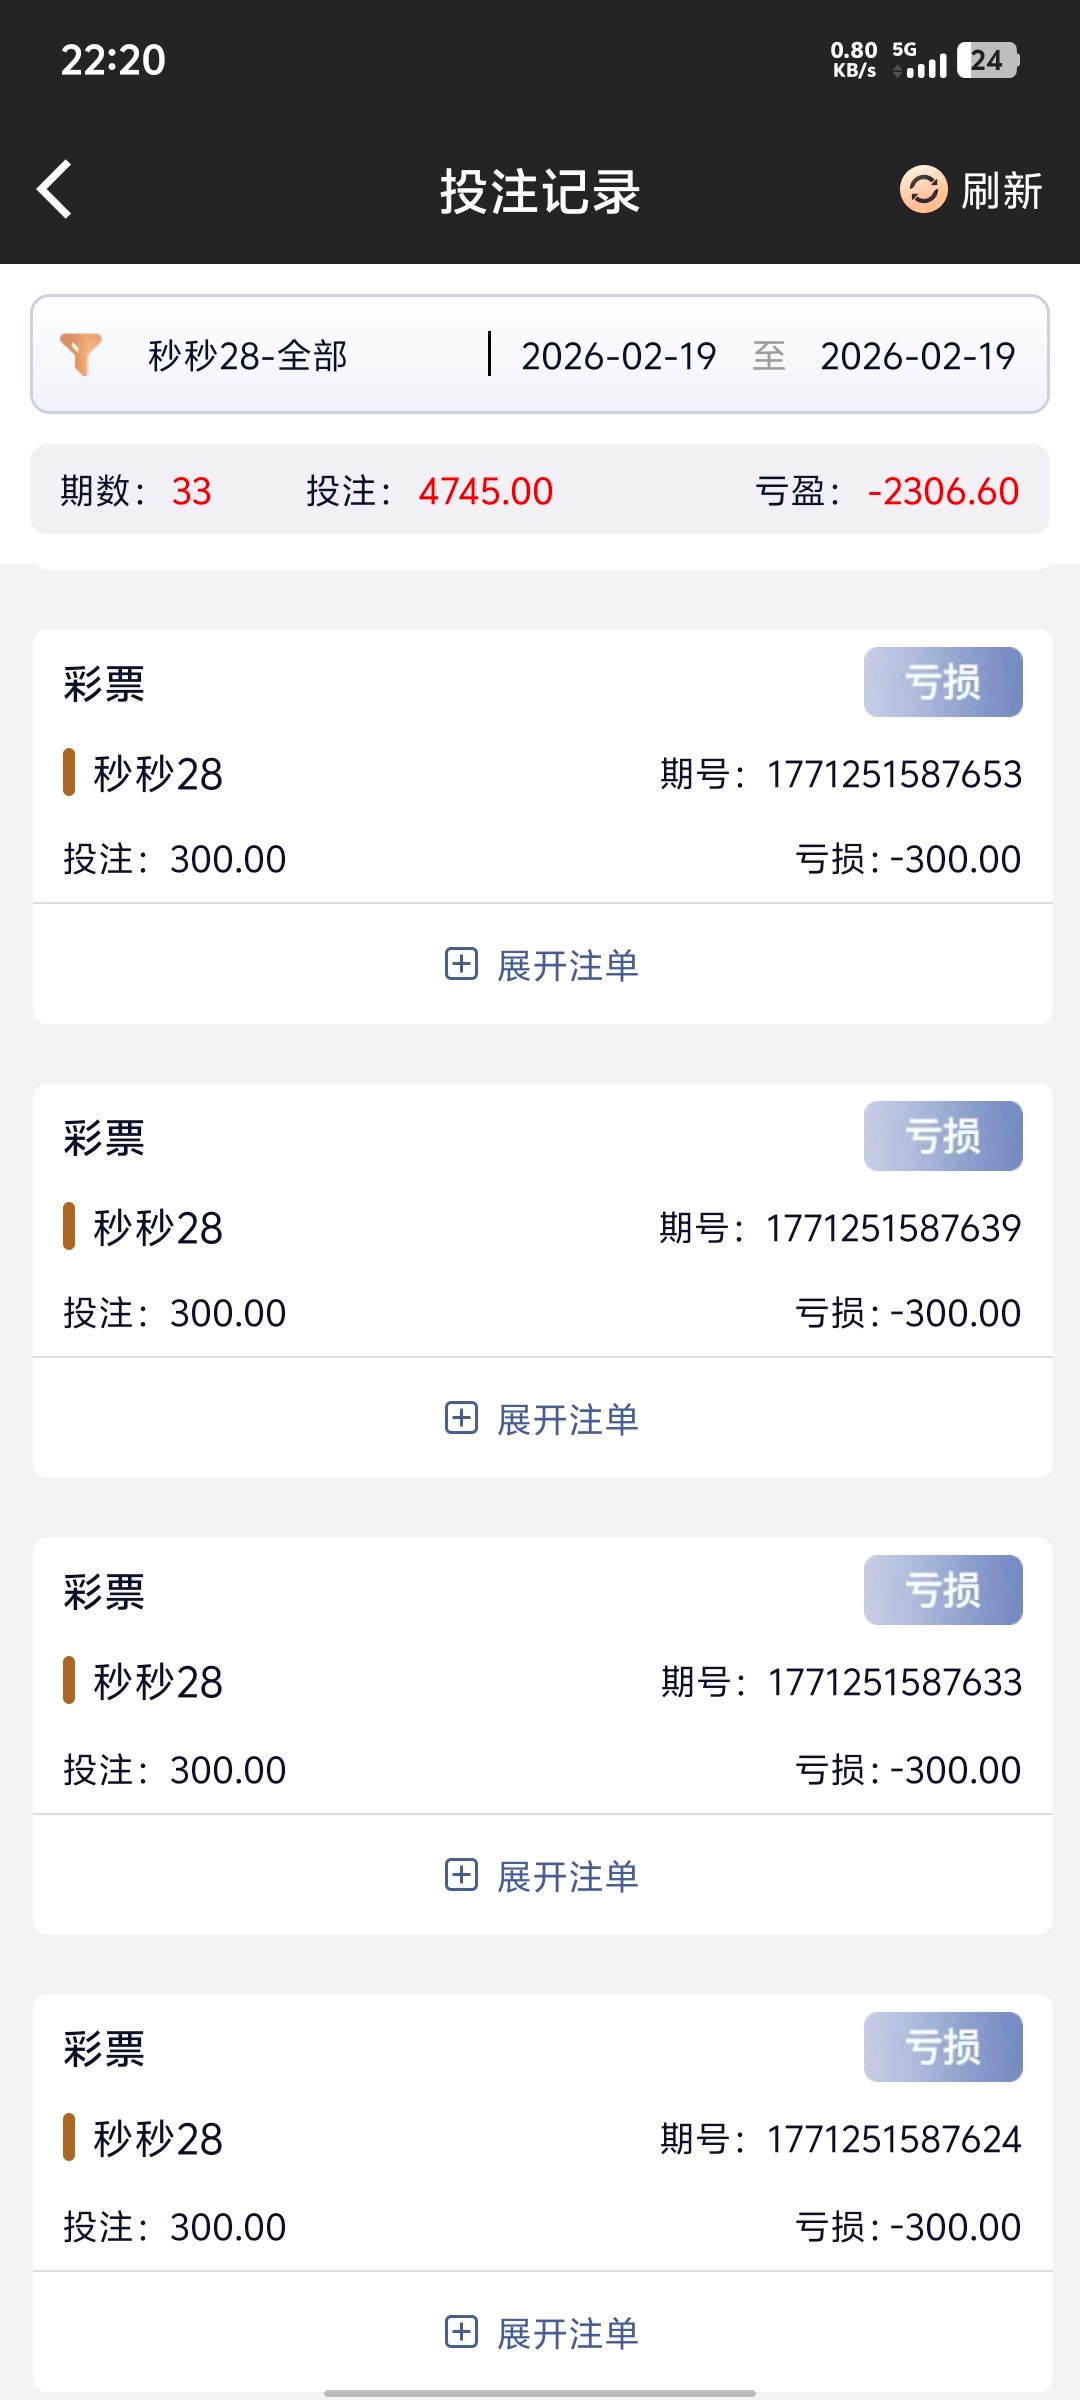Image resolution: width=1080 pixels, height=2400 pixels.
Task: Select the start date 2026-02-19 field
Action: pos(618,356)
